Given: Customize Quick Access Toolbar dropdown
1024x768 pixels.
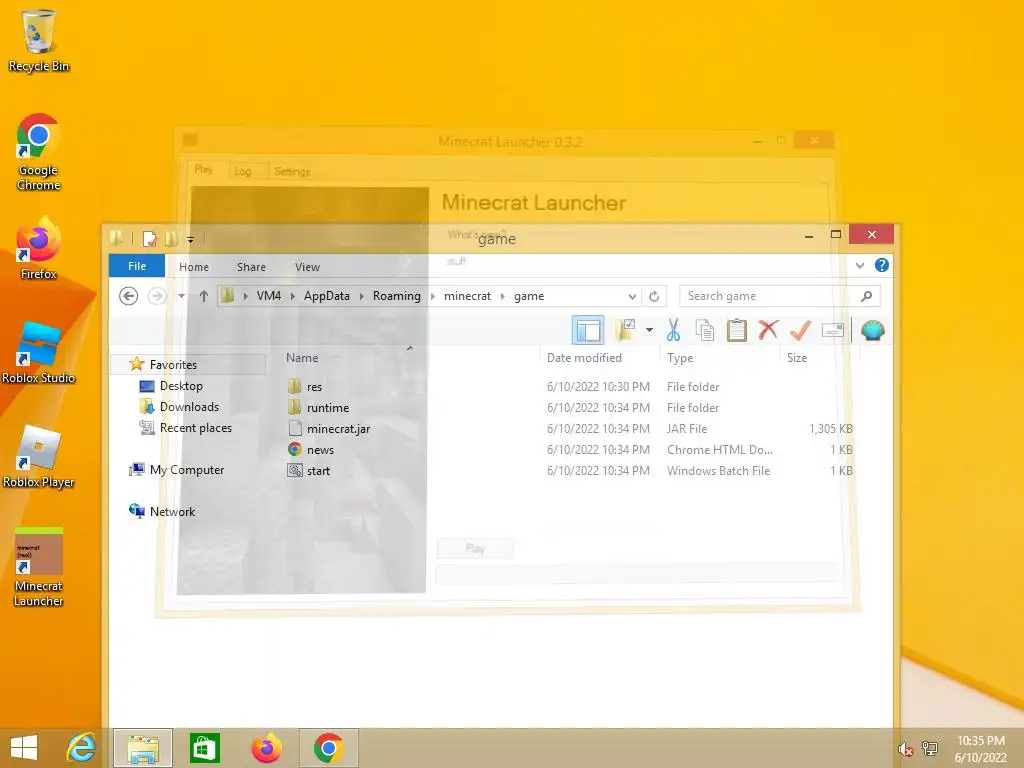Looking at the screenshot, I should point(191,240).
